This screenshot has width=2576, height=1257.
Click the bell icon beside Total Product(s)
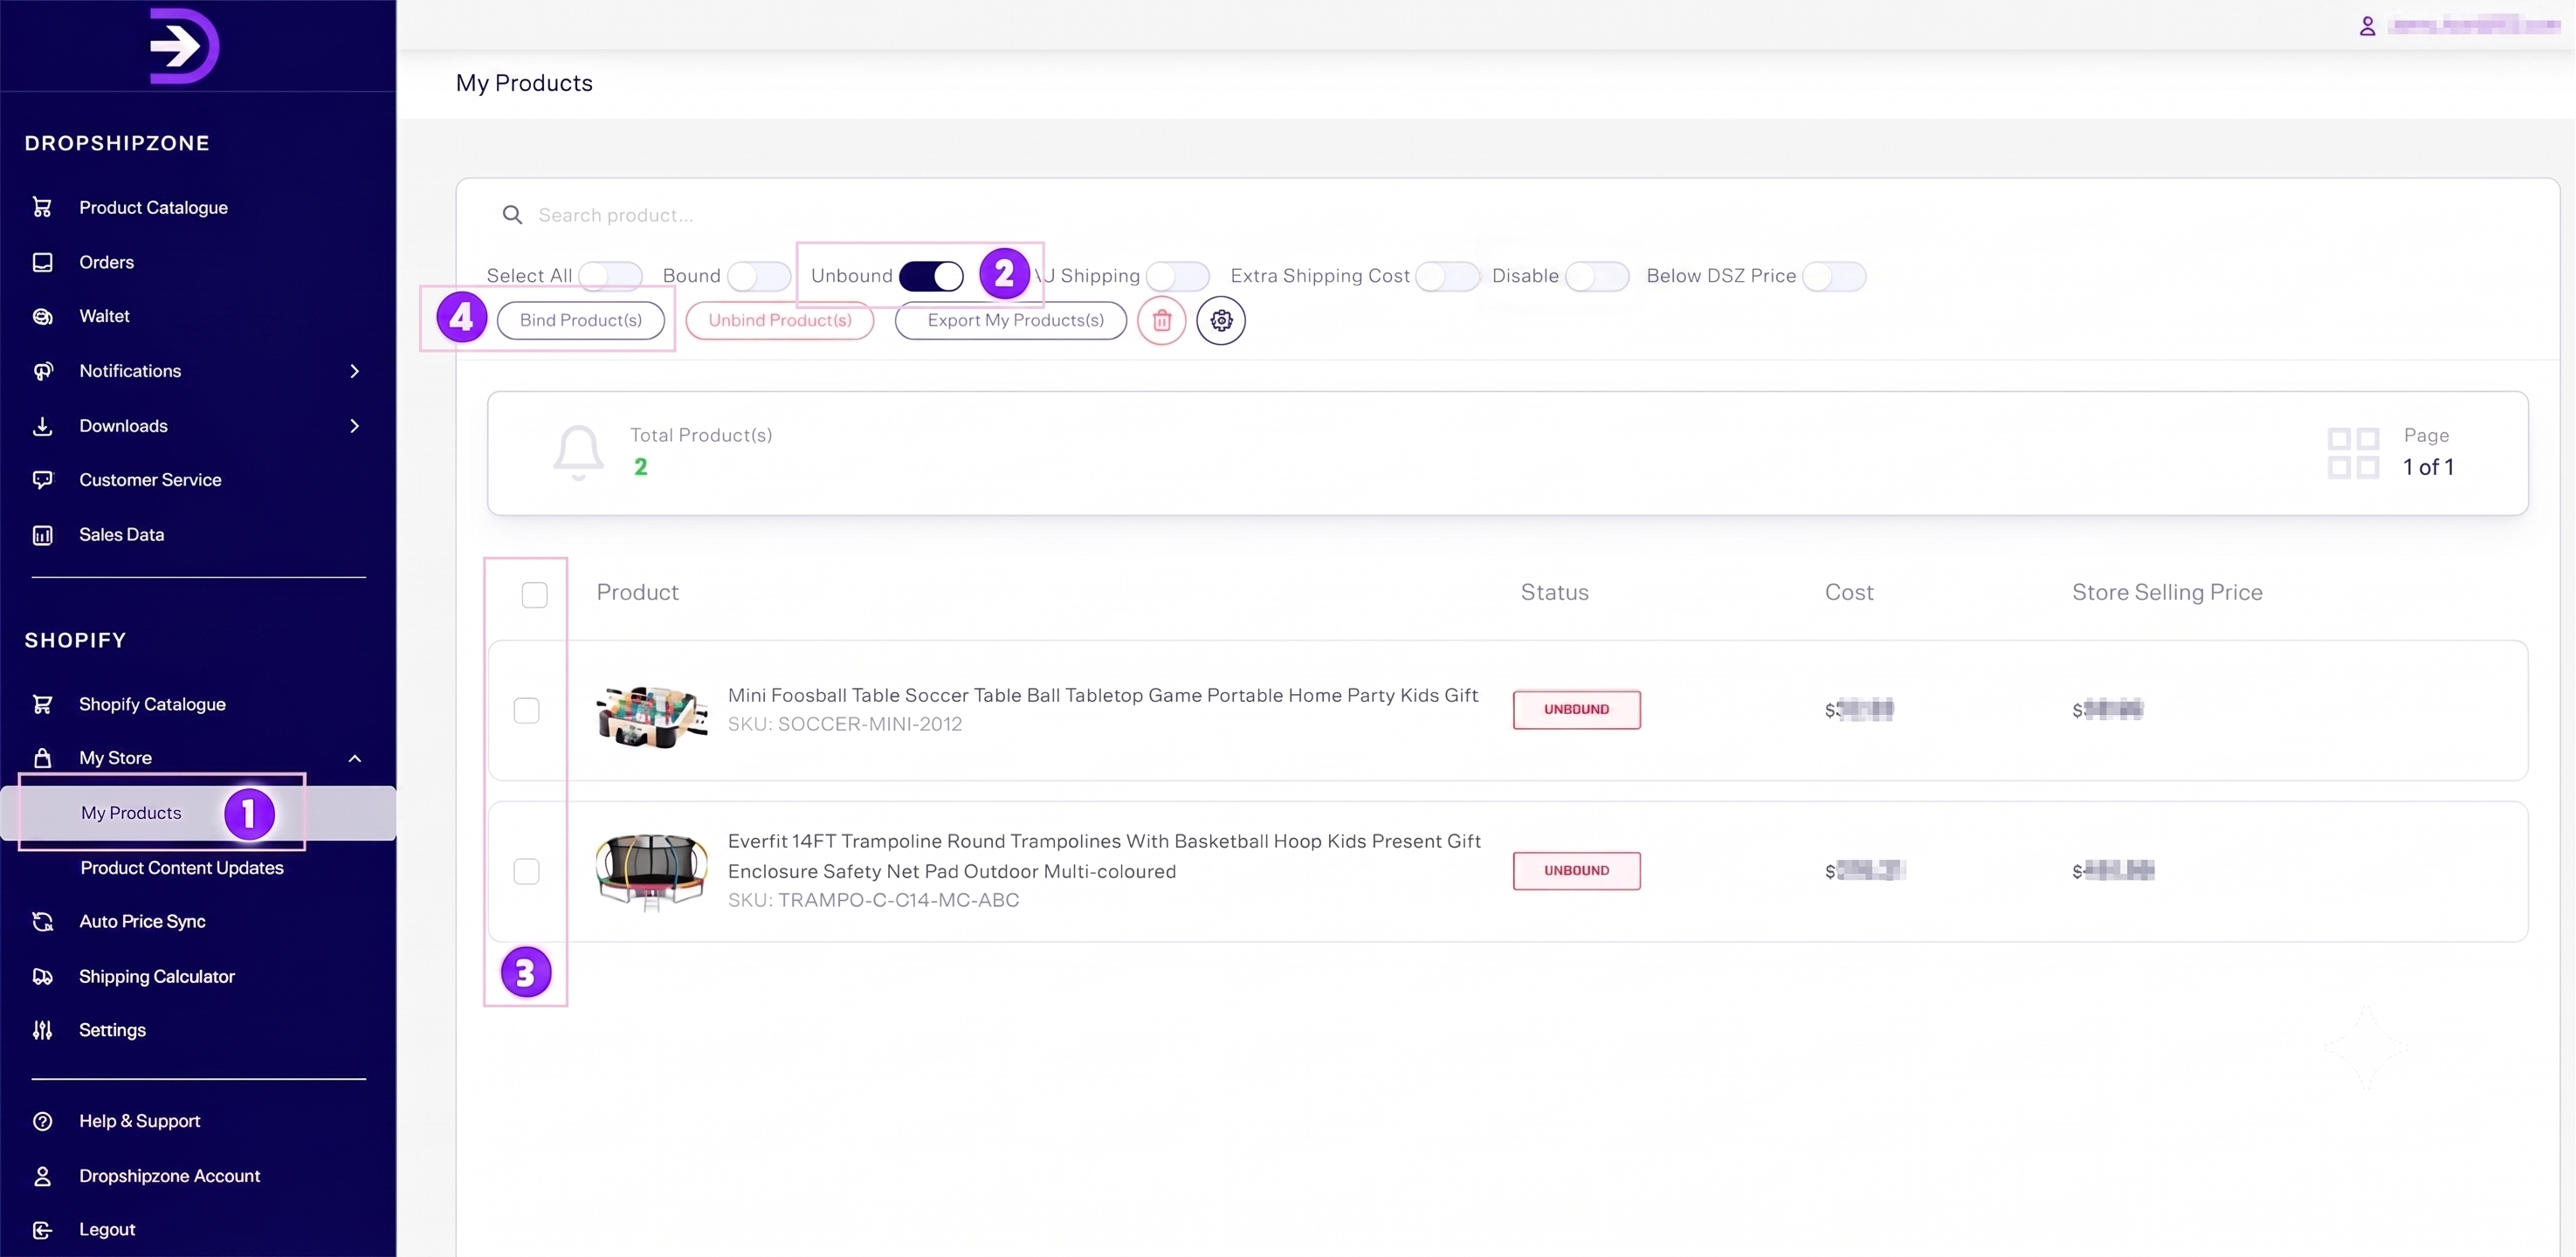tap(578, 453)
